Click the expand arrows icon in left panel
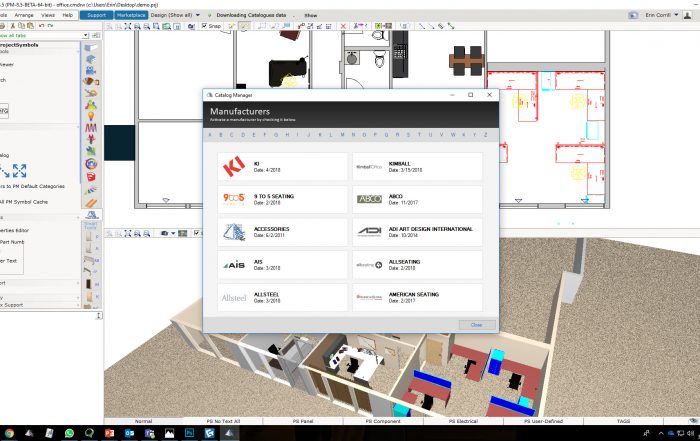This screenshot has height=441, width=700. pyautogui.click(x=19, y=171)
